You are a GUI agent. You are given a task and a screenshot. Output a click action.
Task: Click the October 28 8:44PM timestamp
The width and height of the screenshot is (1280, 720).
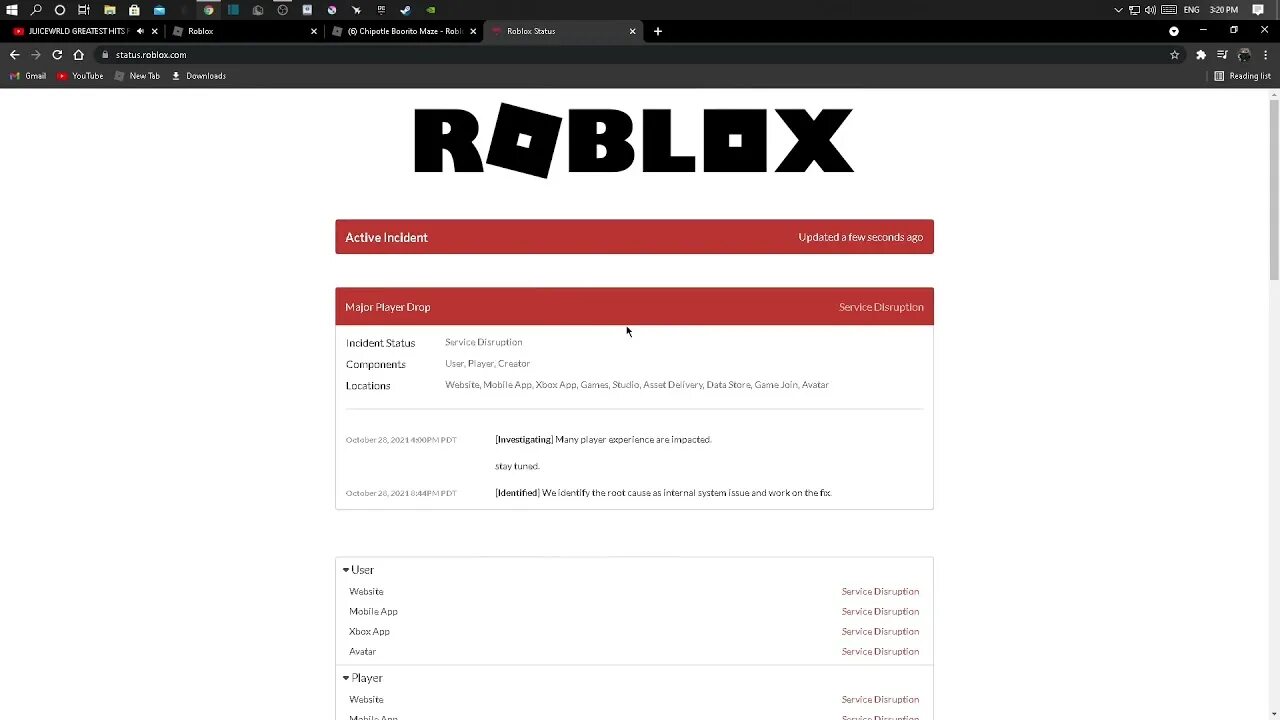pos(401,493)
